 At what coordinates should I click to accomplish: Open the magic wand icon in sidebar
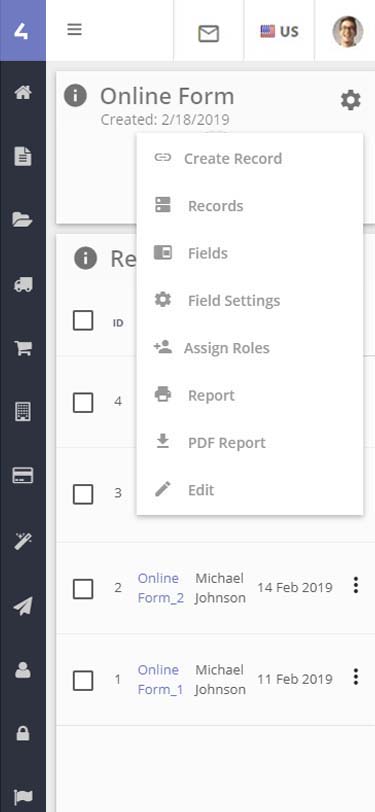coord(23,542)
